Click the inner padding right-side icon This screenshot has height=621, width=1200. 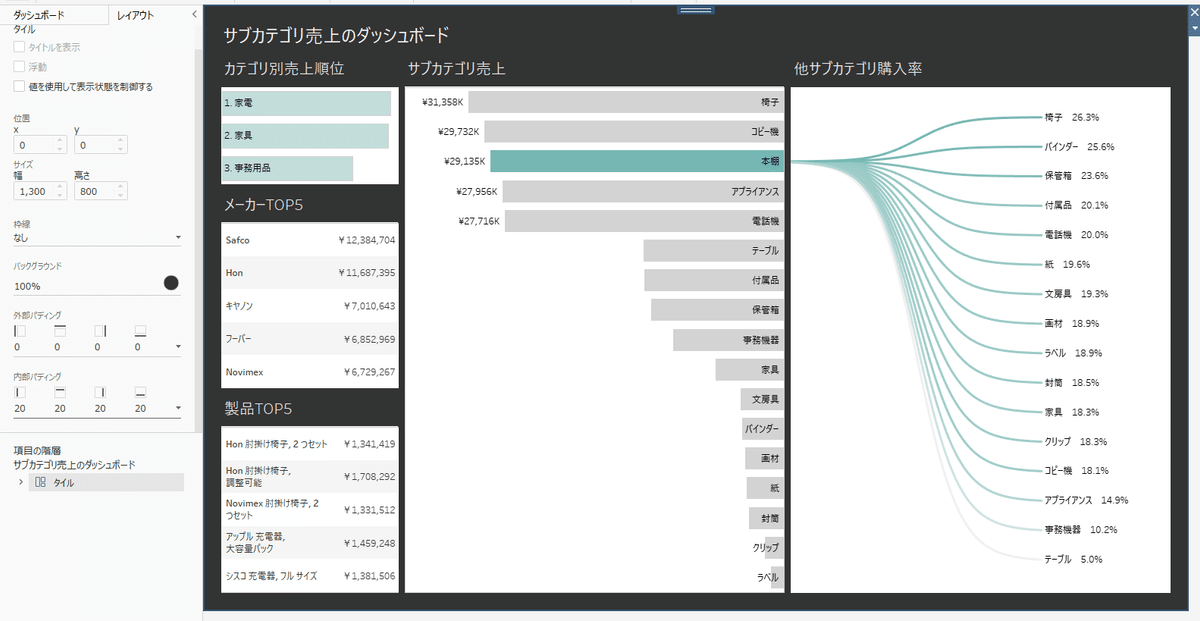coord(100,392)
